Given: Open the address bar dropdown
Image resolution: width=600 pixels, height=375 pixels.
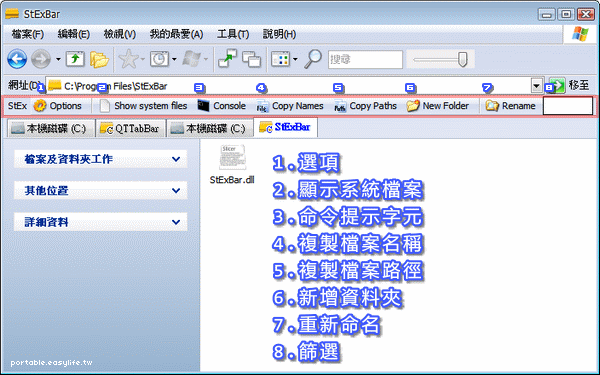Looking at the screenshot, I should pos(536,86).
